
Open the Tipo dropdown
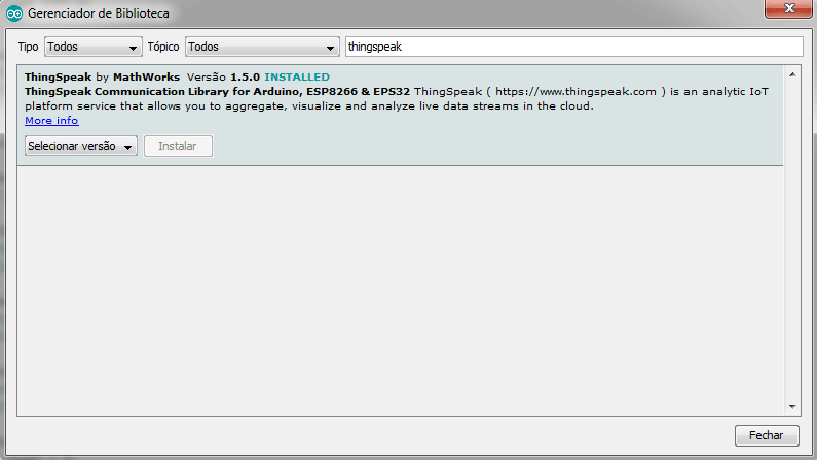93,47
